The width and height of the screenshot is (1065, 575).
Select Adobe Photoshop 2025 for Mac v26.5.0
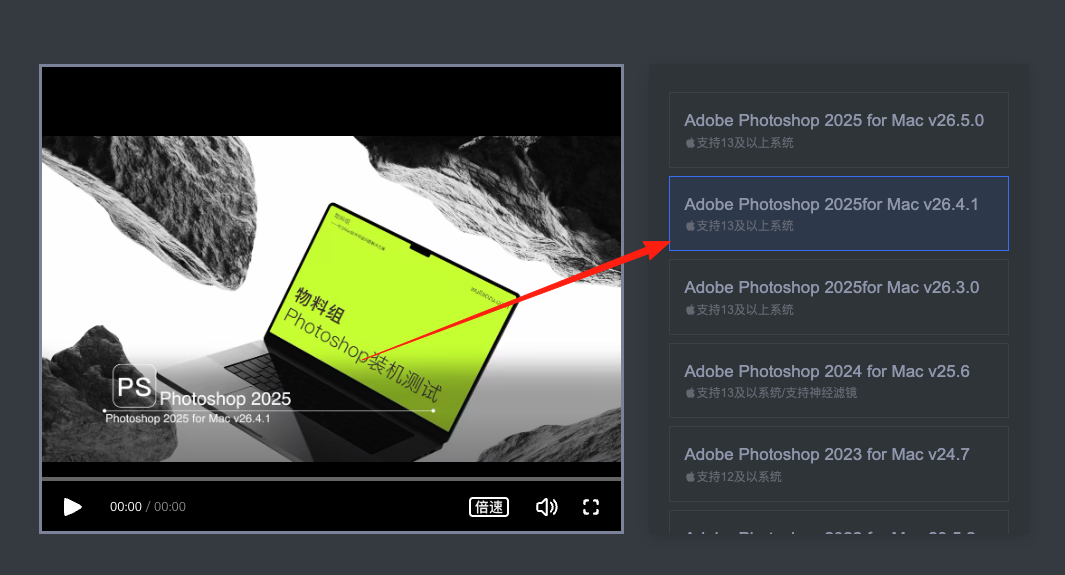click(839, 130)
